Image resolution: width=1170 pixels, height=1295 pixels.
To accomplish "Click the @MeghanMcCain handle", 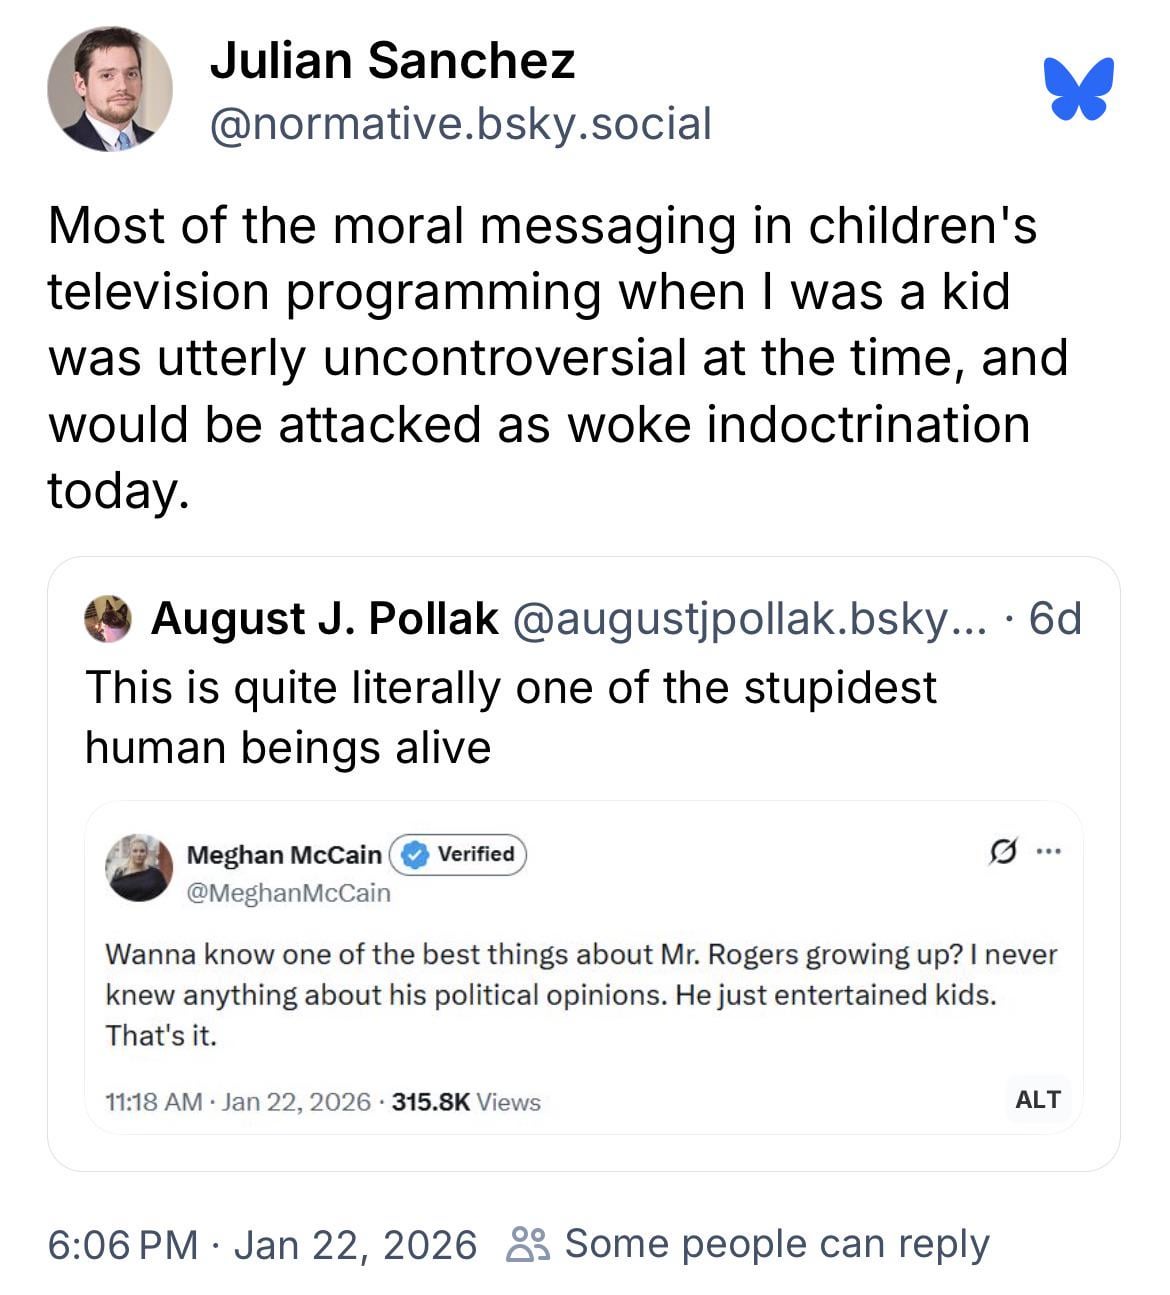I will pos(288,893).
